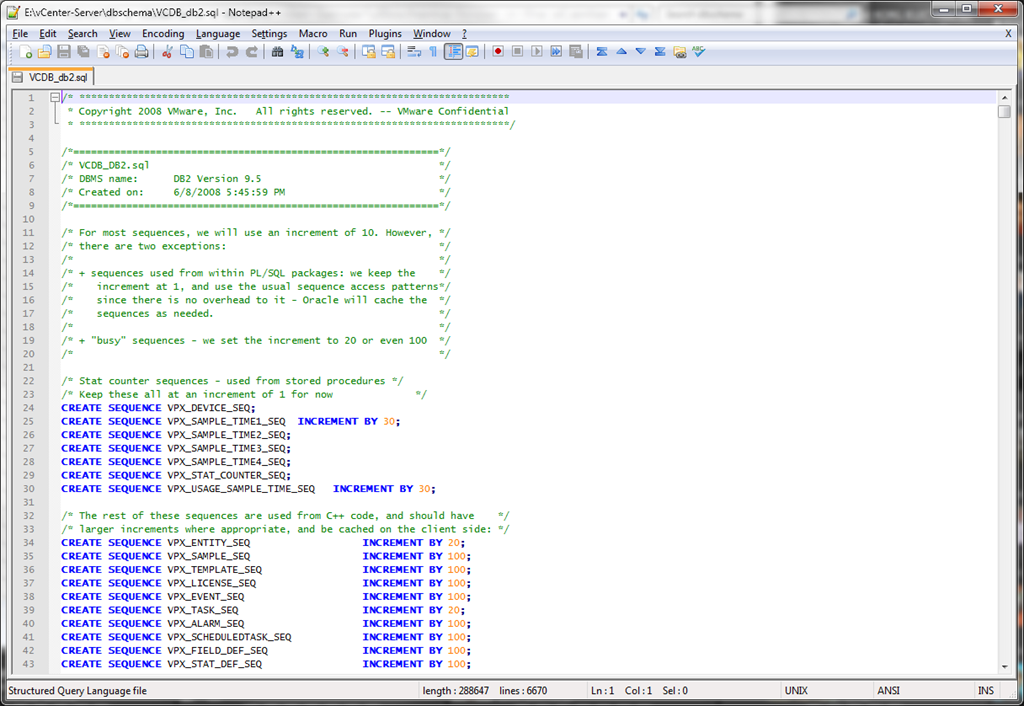Open the Plugins menu
Screen dimensions: 1024x706
tap(385, 33)
